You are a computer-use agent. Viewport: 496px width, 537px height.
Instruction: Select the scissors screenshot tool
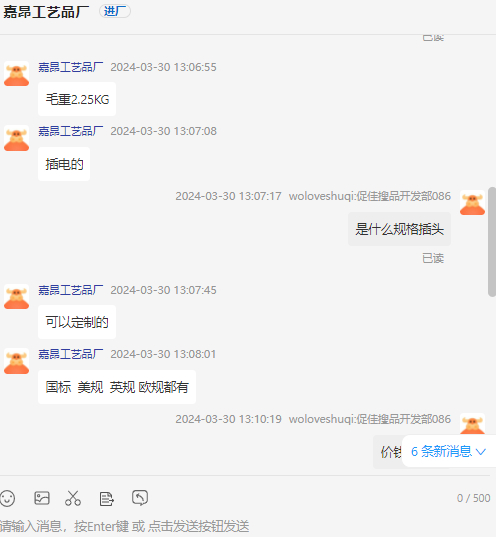(73, 498)
